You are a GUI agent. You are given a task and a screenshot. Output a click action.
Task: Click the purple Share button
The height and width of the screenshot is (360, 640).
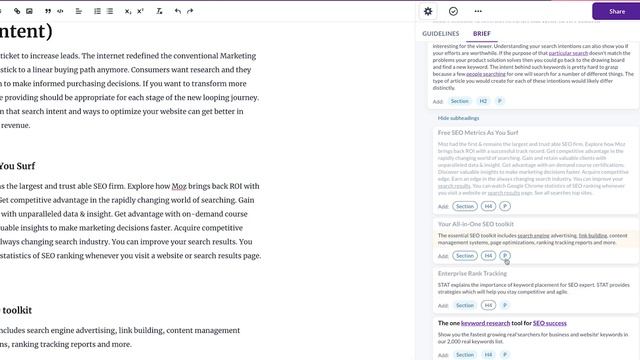[616, 11]
